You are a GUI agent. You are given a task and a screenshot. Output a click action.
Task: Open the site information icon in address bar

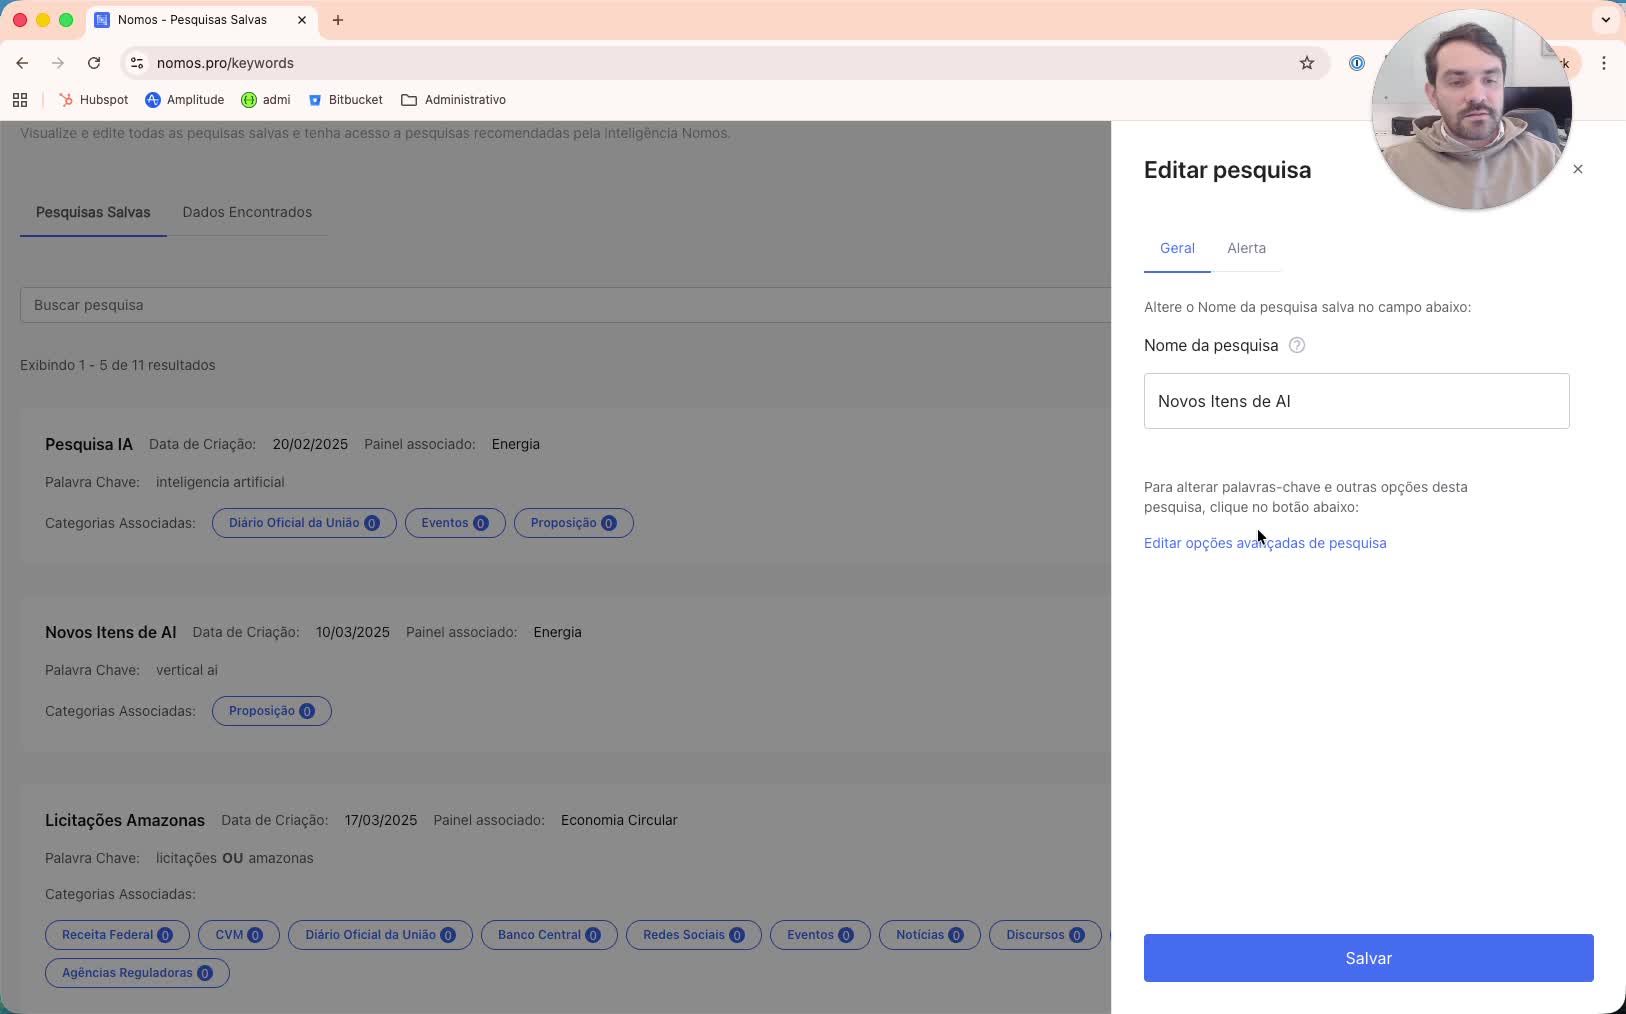tap(137, 63)
